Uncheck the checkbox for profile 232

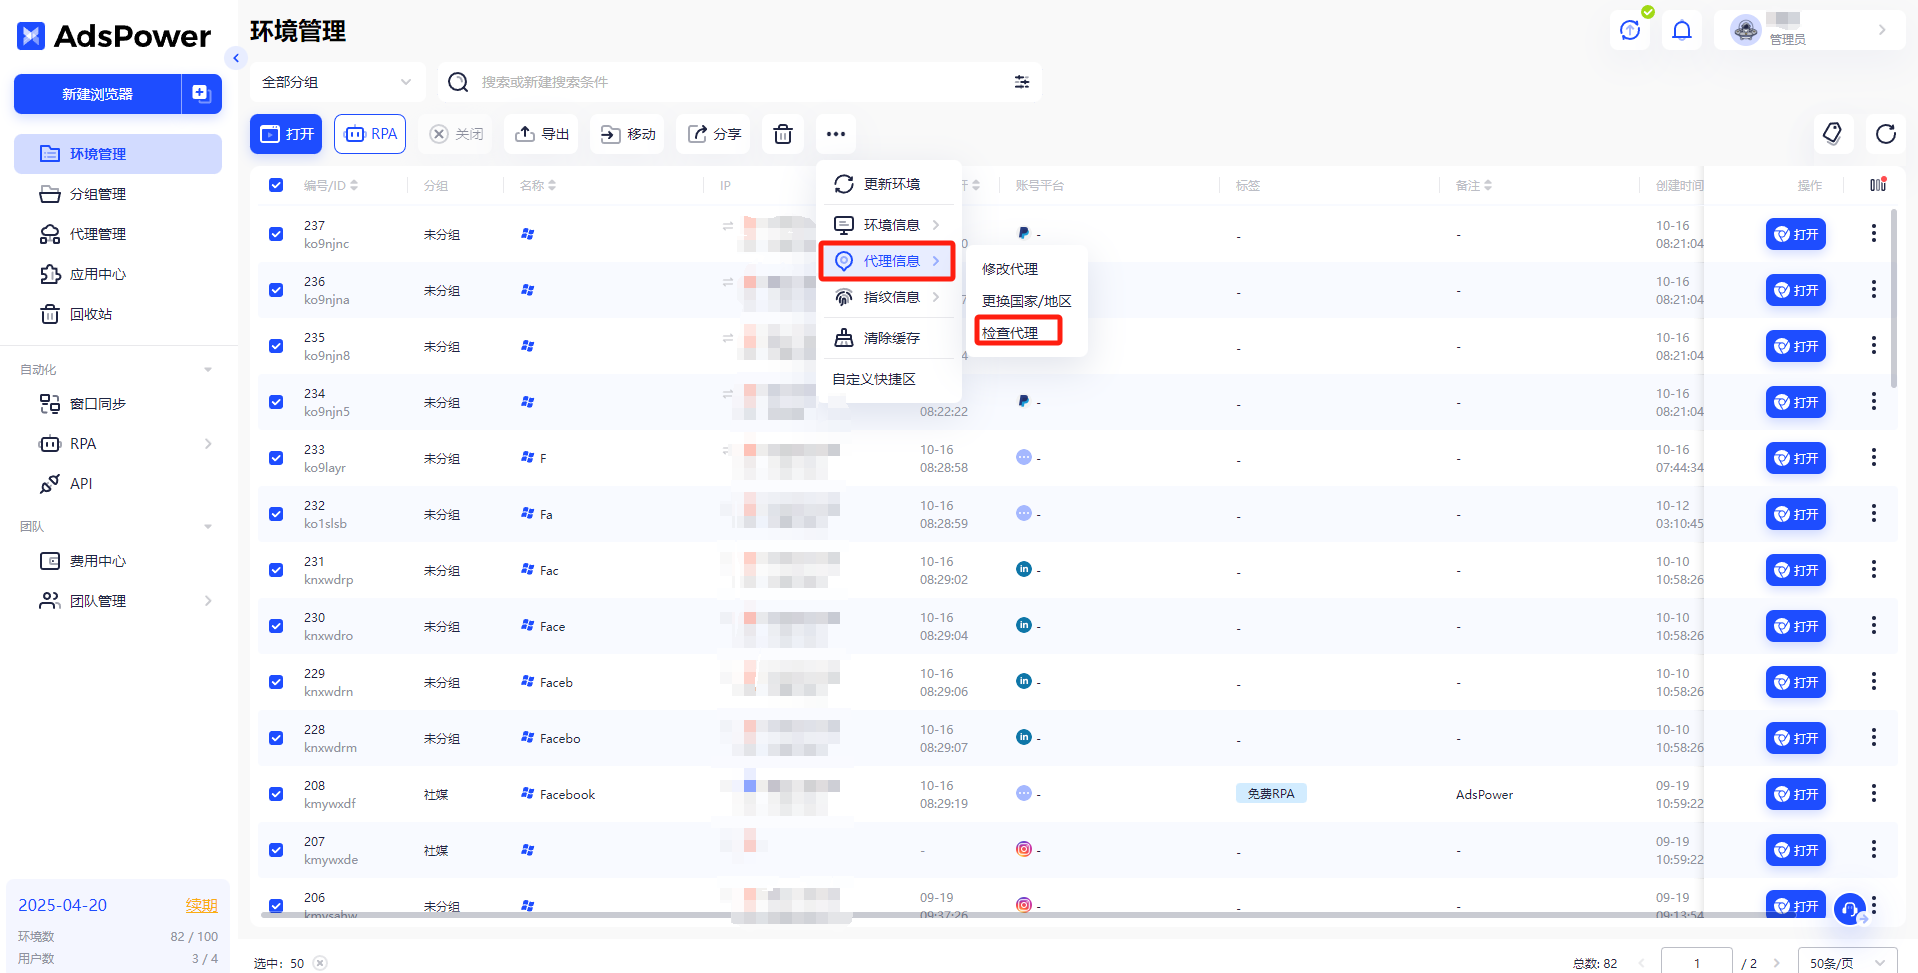[276, 514]
